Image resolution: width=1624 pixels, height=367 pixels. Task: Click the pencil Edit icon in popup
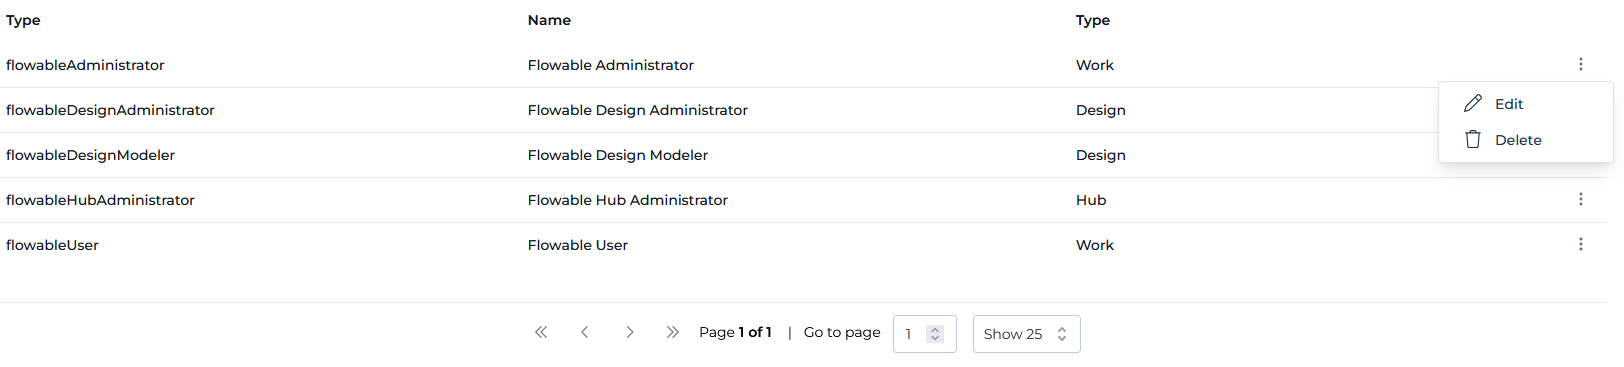[x=1473, y=103]
